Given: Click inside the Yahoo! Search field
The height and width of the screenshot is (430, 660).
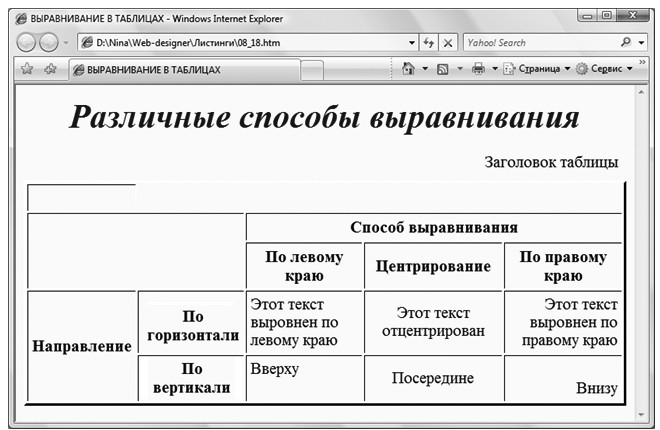Looking at the screenshot, I should 540,44.
